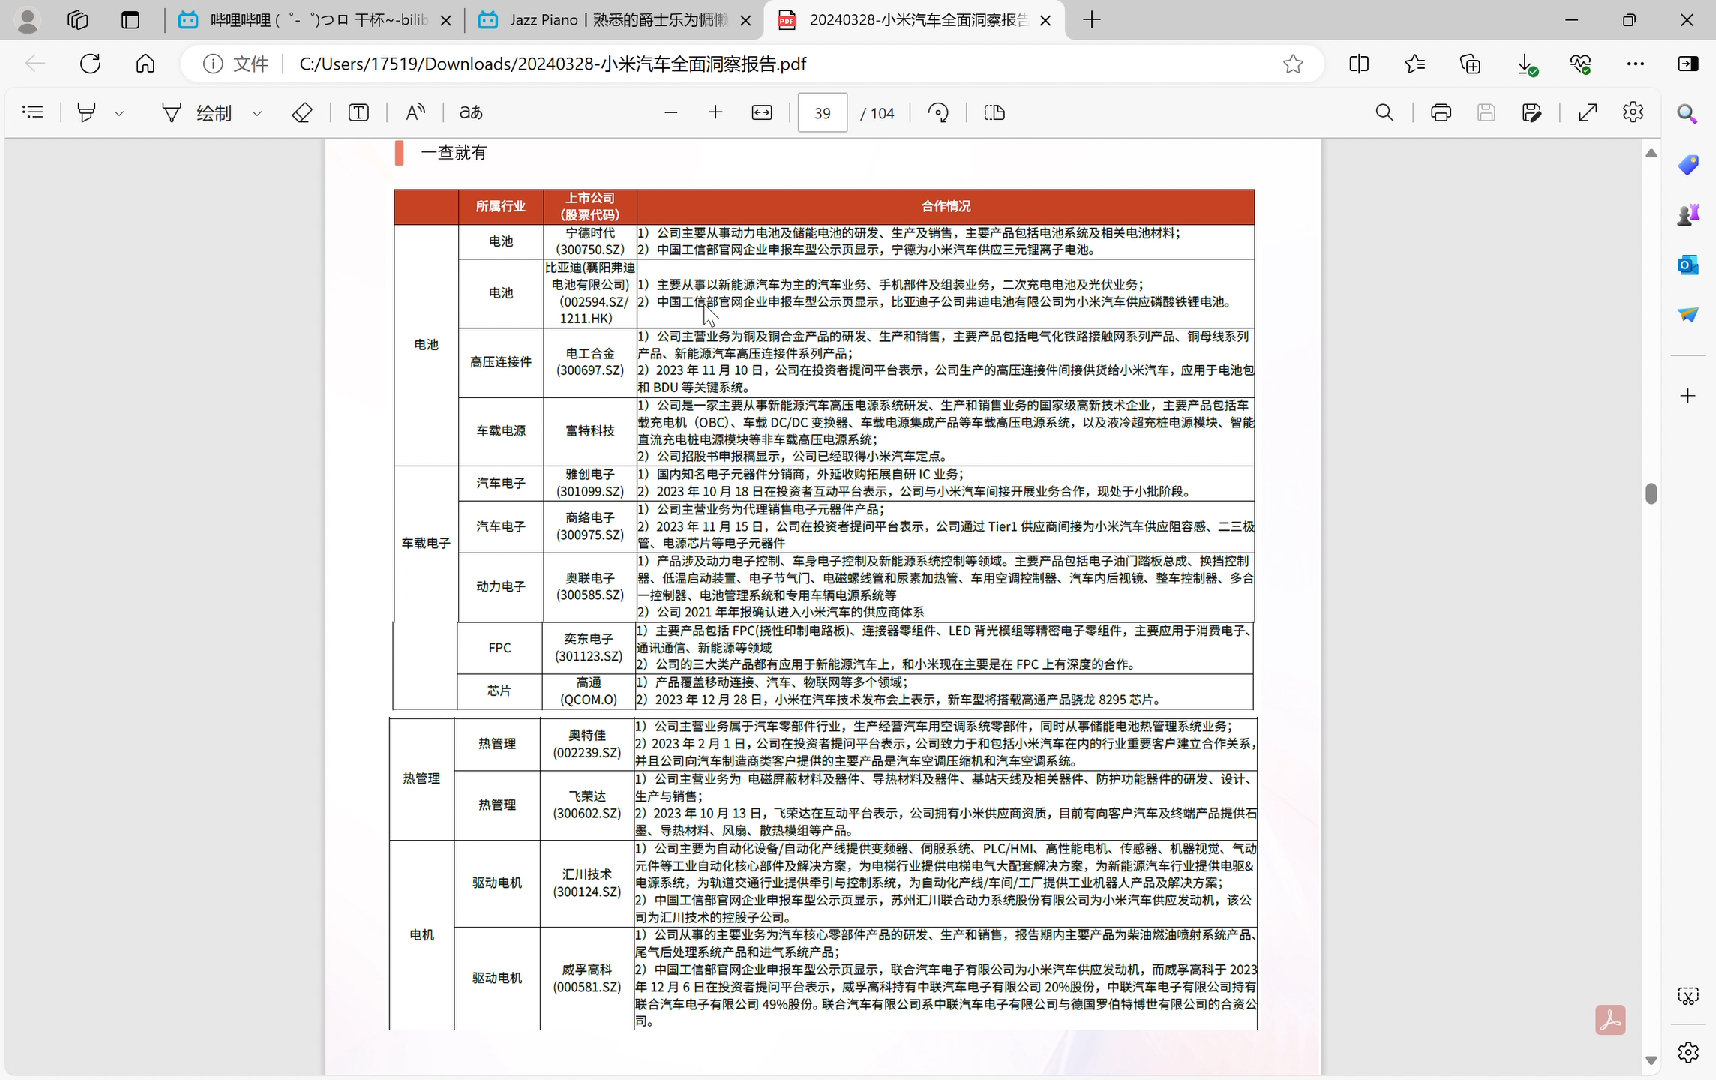The height and width of the screenshot is (1080, 1716).
Task: Click the Save icon in PDF toolbar
Action: [x=1486, y=112]
